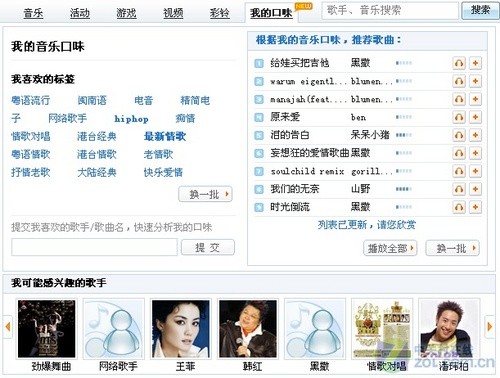Click the 提交 submit button

tap(208, 247)
